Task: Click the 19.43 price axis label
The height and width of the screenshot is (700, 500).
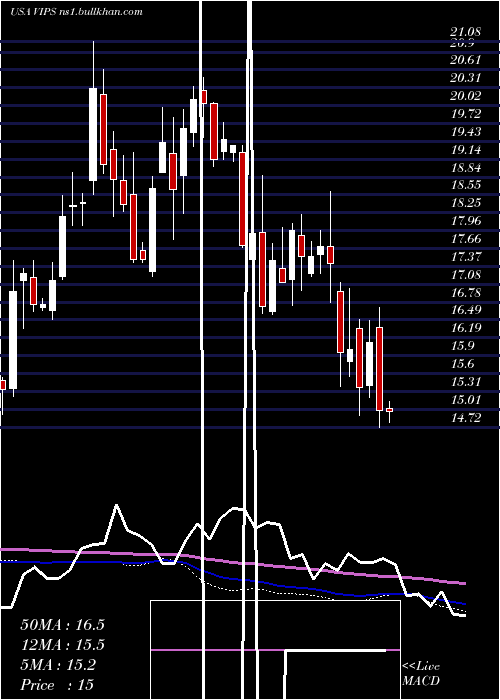Action: (x=466, y=132)
